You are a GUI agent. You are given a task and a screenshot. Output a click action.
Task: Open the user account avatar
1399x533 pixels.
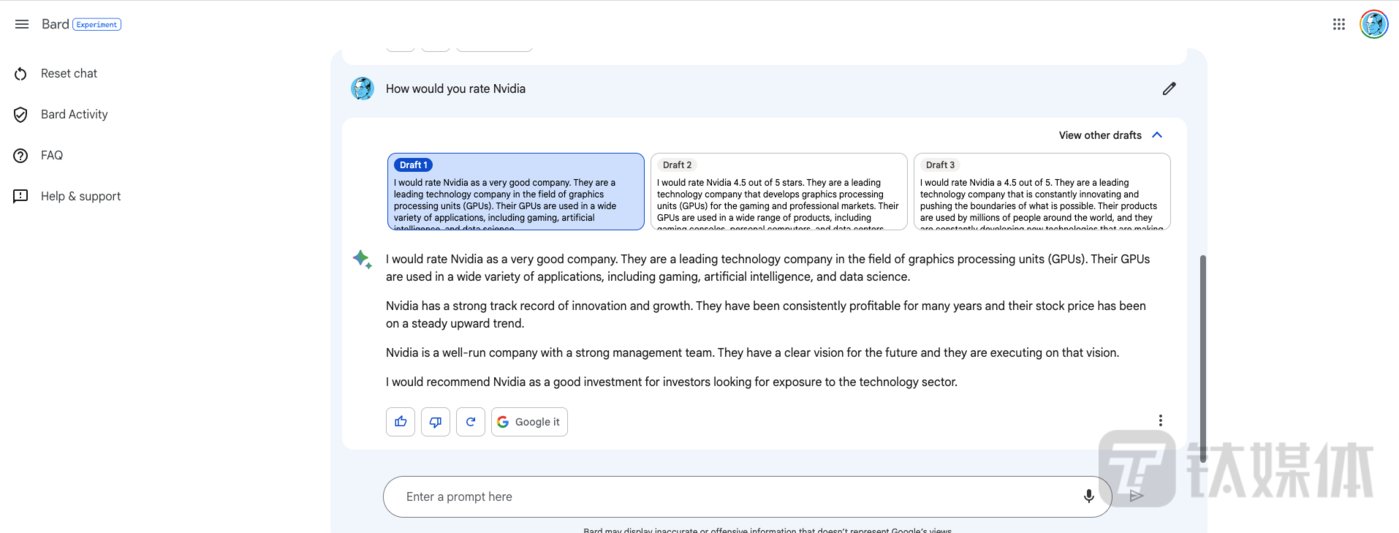click(x=1374, y=24)
